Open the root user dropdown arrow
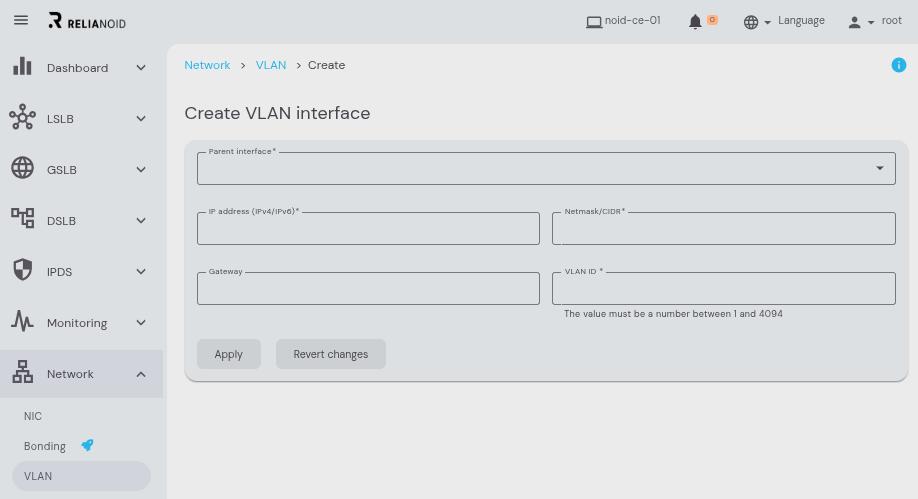Viewport: 918px width, 499px height. (x=871, y=22)
